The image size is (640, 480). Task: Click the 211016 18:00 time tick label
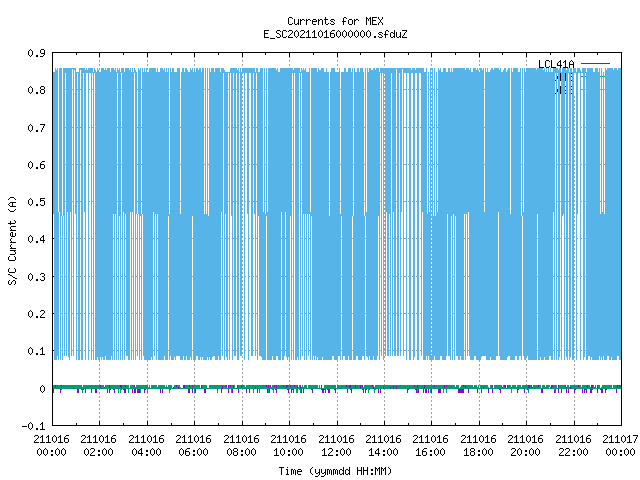pyautogui.click(x=478, y=445)
